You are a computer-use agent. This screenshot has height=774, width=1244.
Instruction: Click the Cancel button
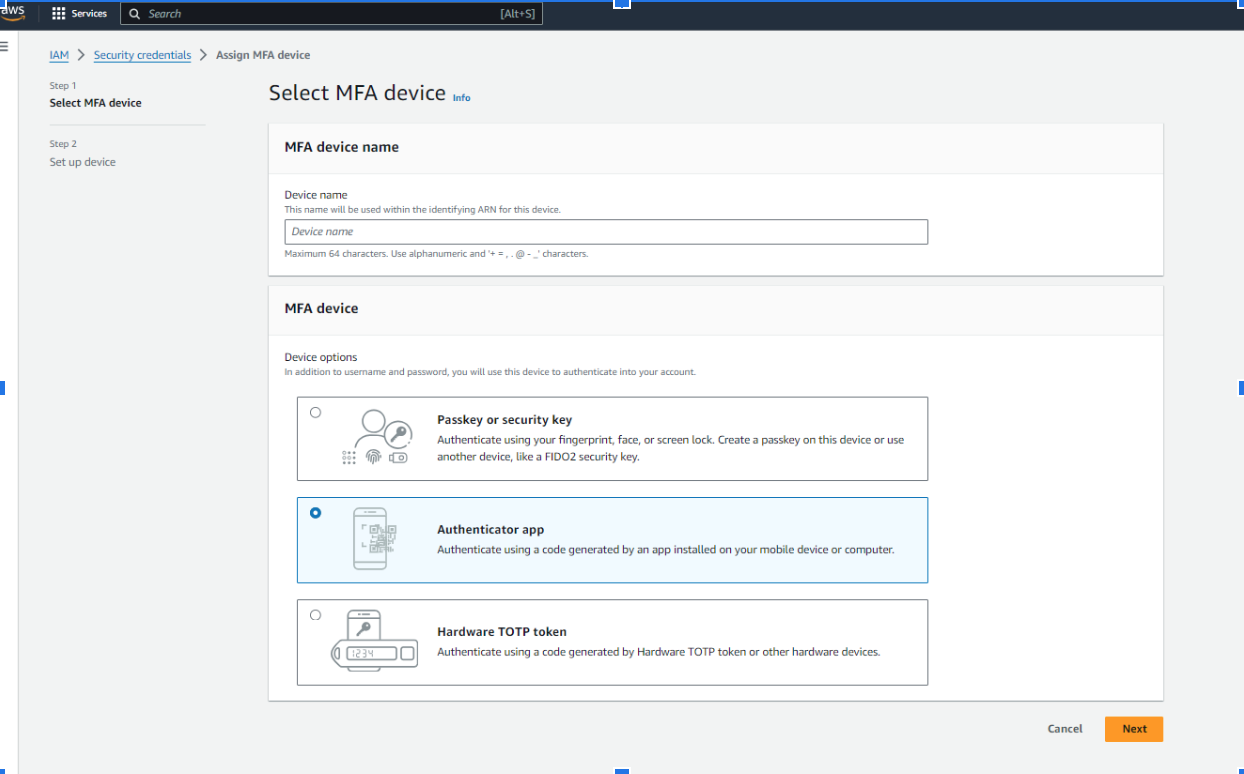pyautogui.click(x=1065, y=729)
